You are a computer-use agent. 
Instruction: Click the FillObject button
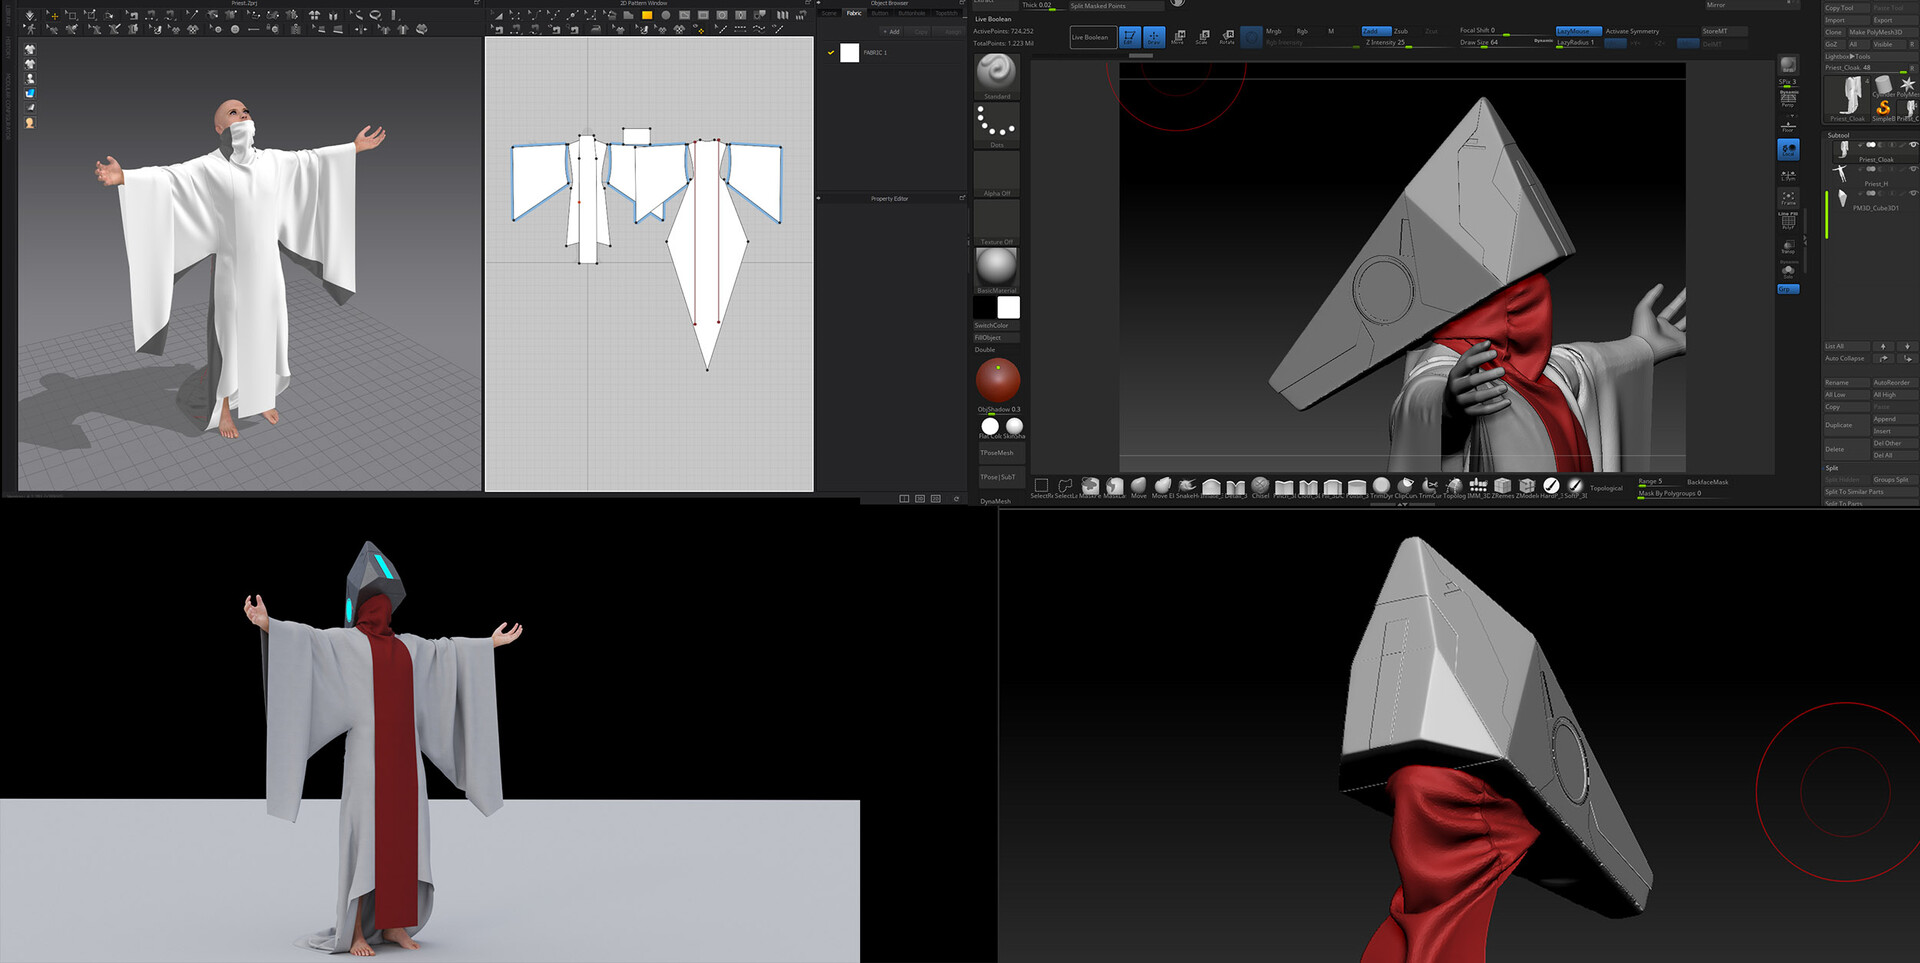[x=996, y=337]
